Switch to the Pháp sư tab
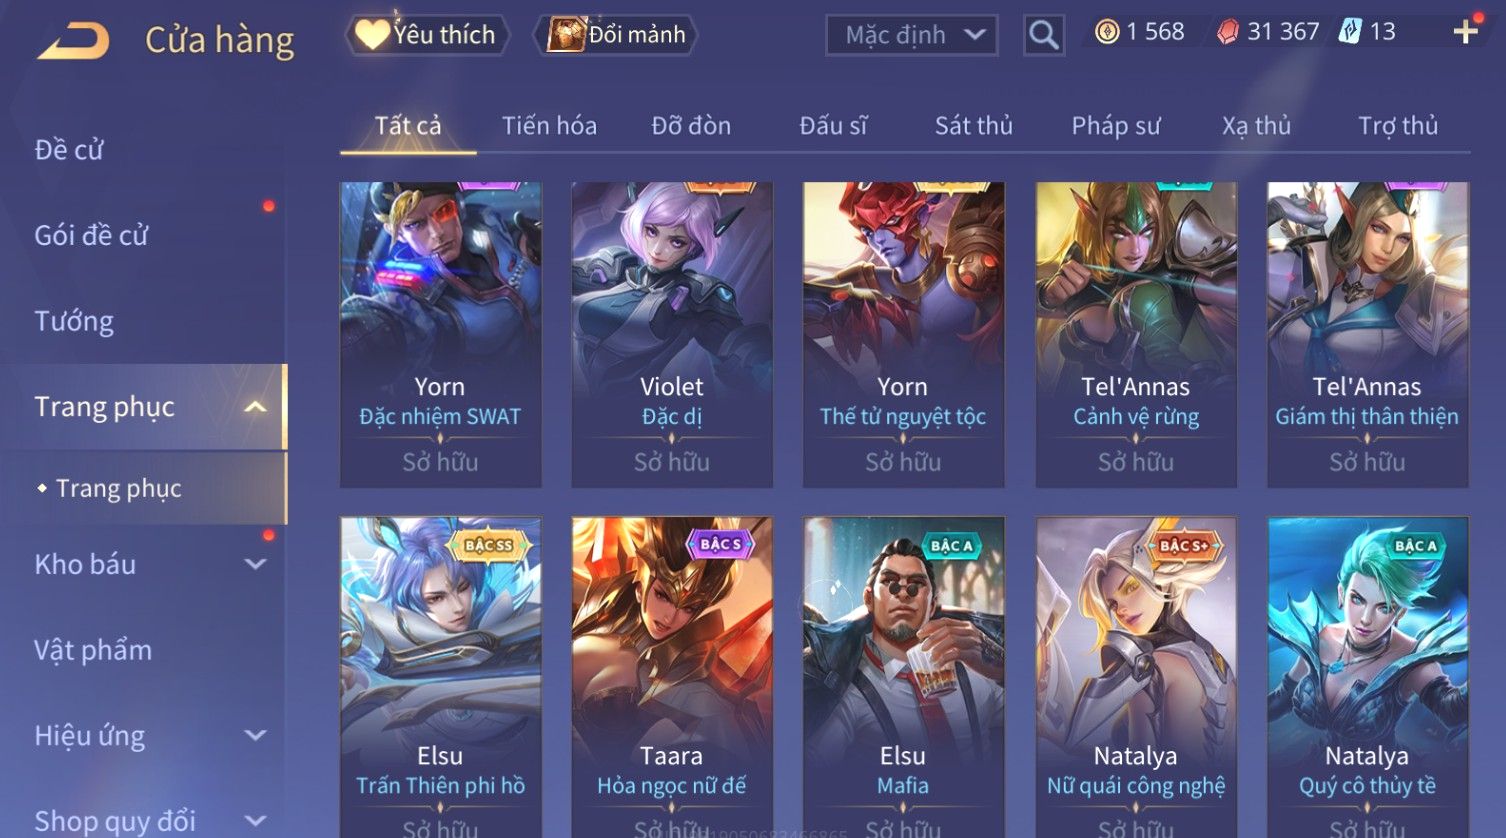This screenshot has width=1506, height=838. (1116, 126)
